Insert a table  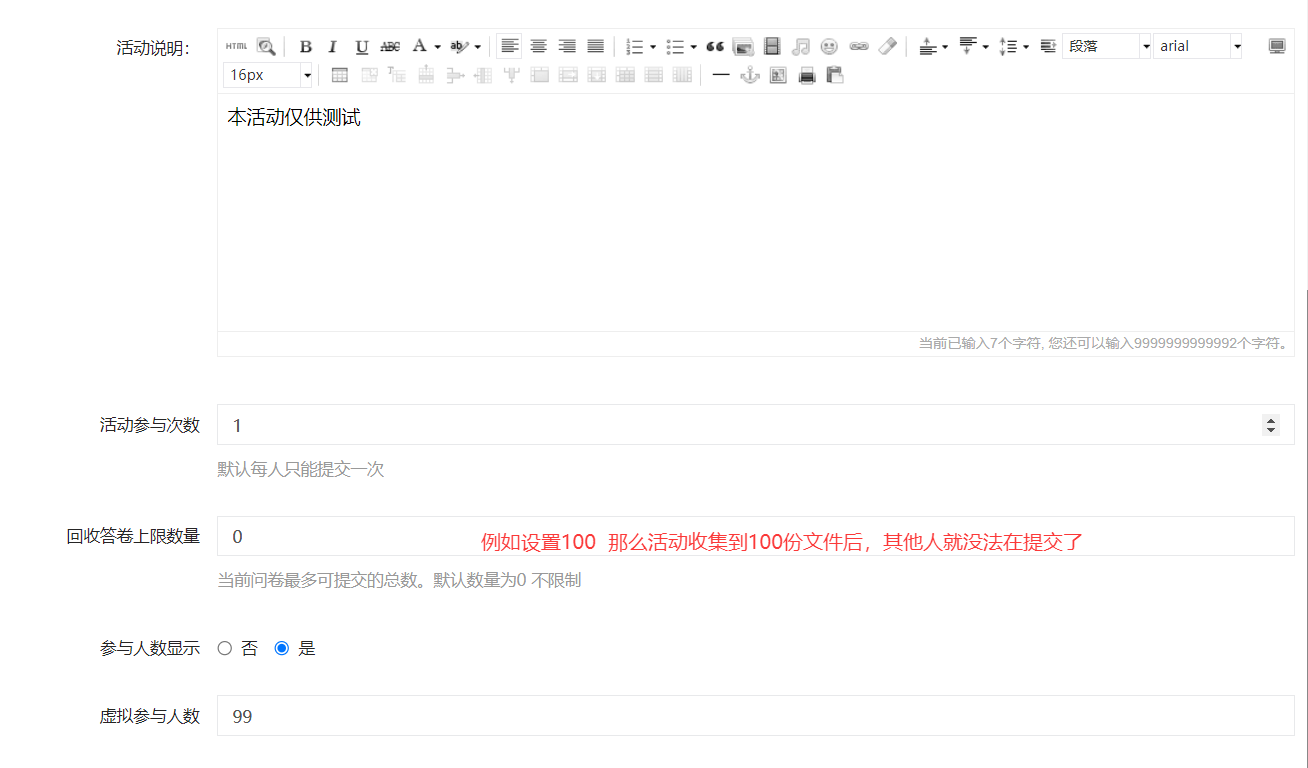(x=339, y=75)
